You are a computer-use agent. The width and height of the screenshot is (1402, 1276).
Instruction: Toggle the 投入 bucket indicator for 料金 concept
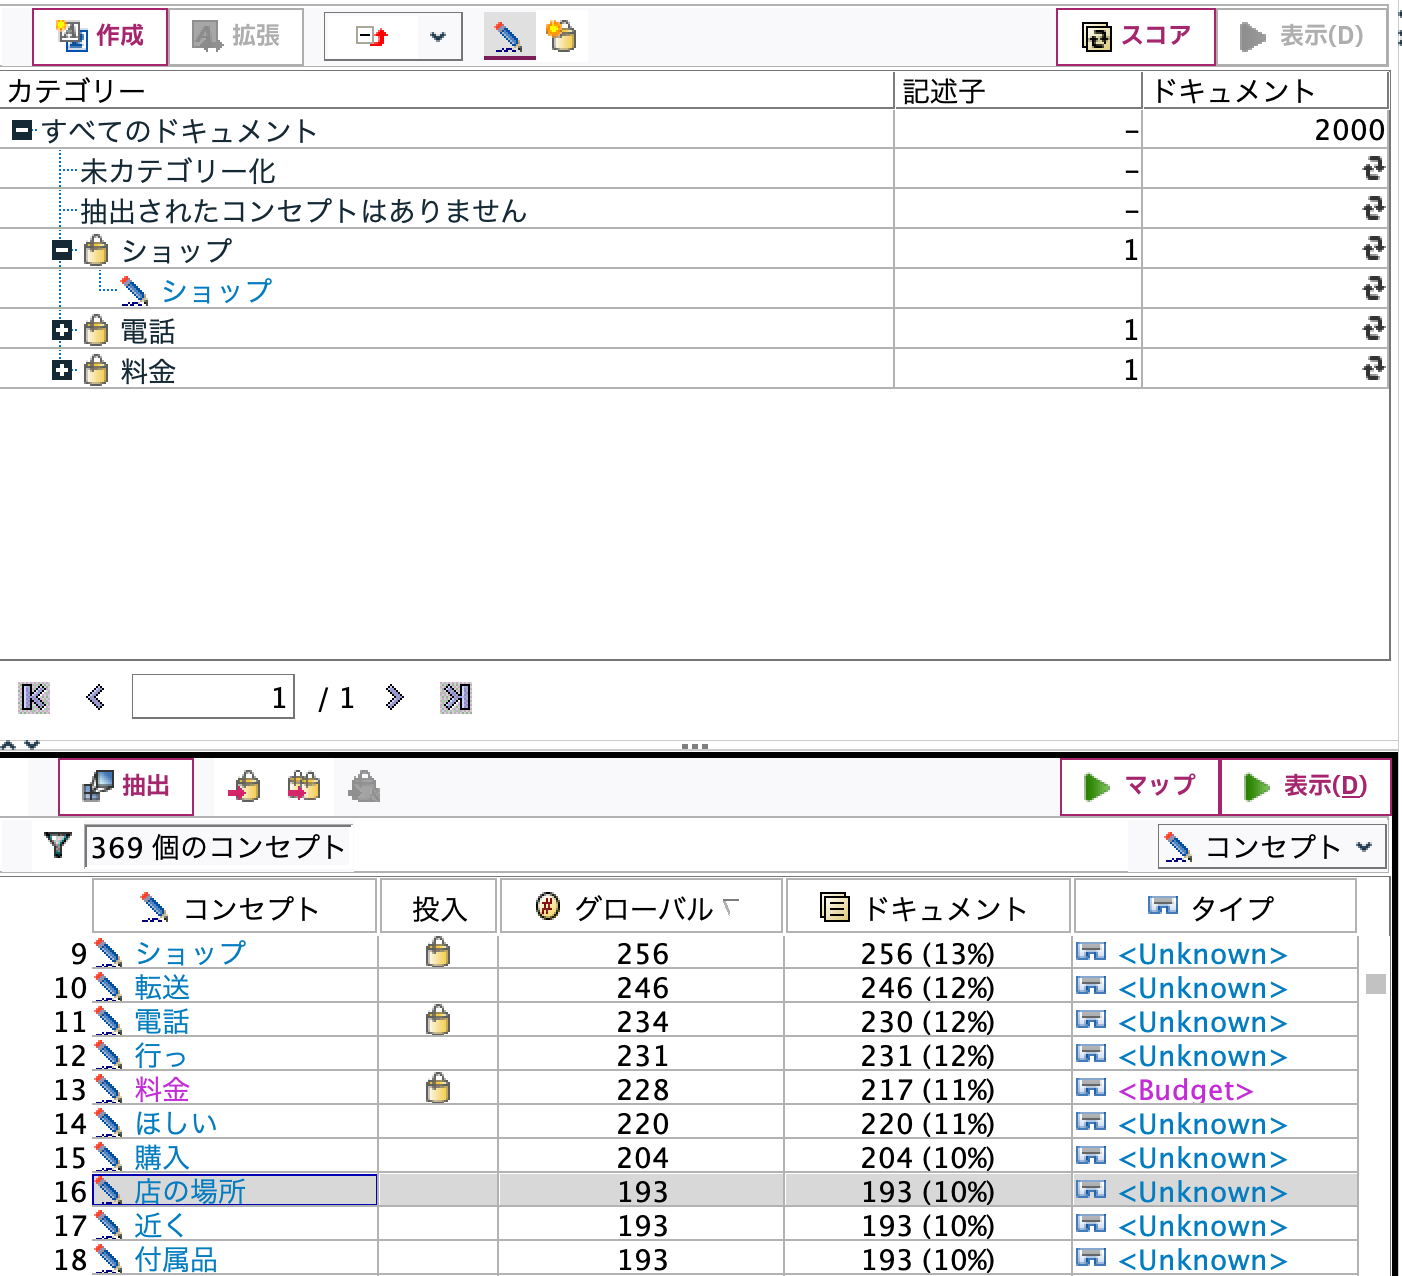click(x=437, y=1089)
